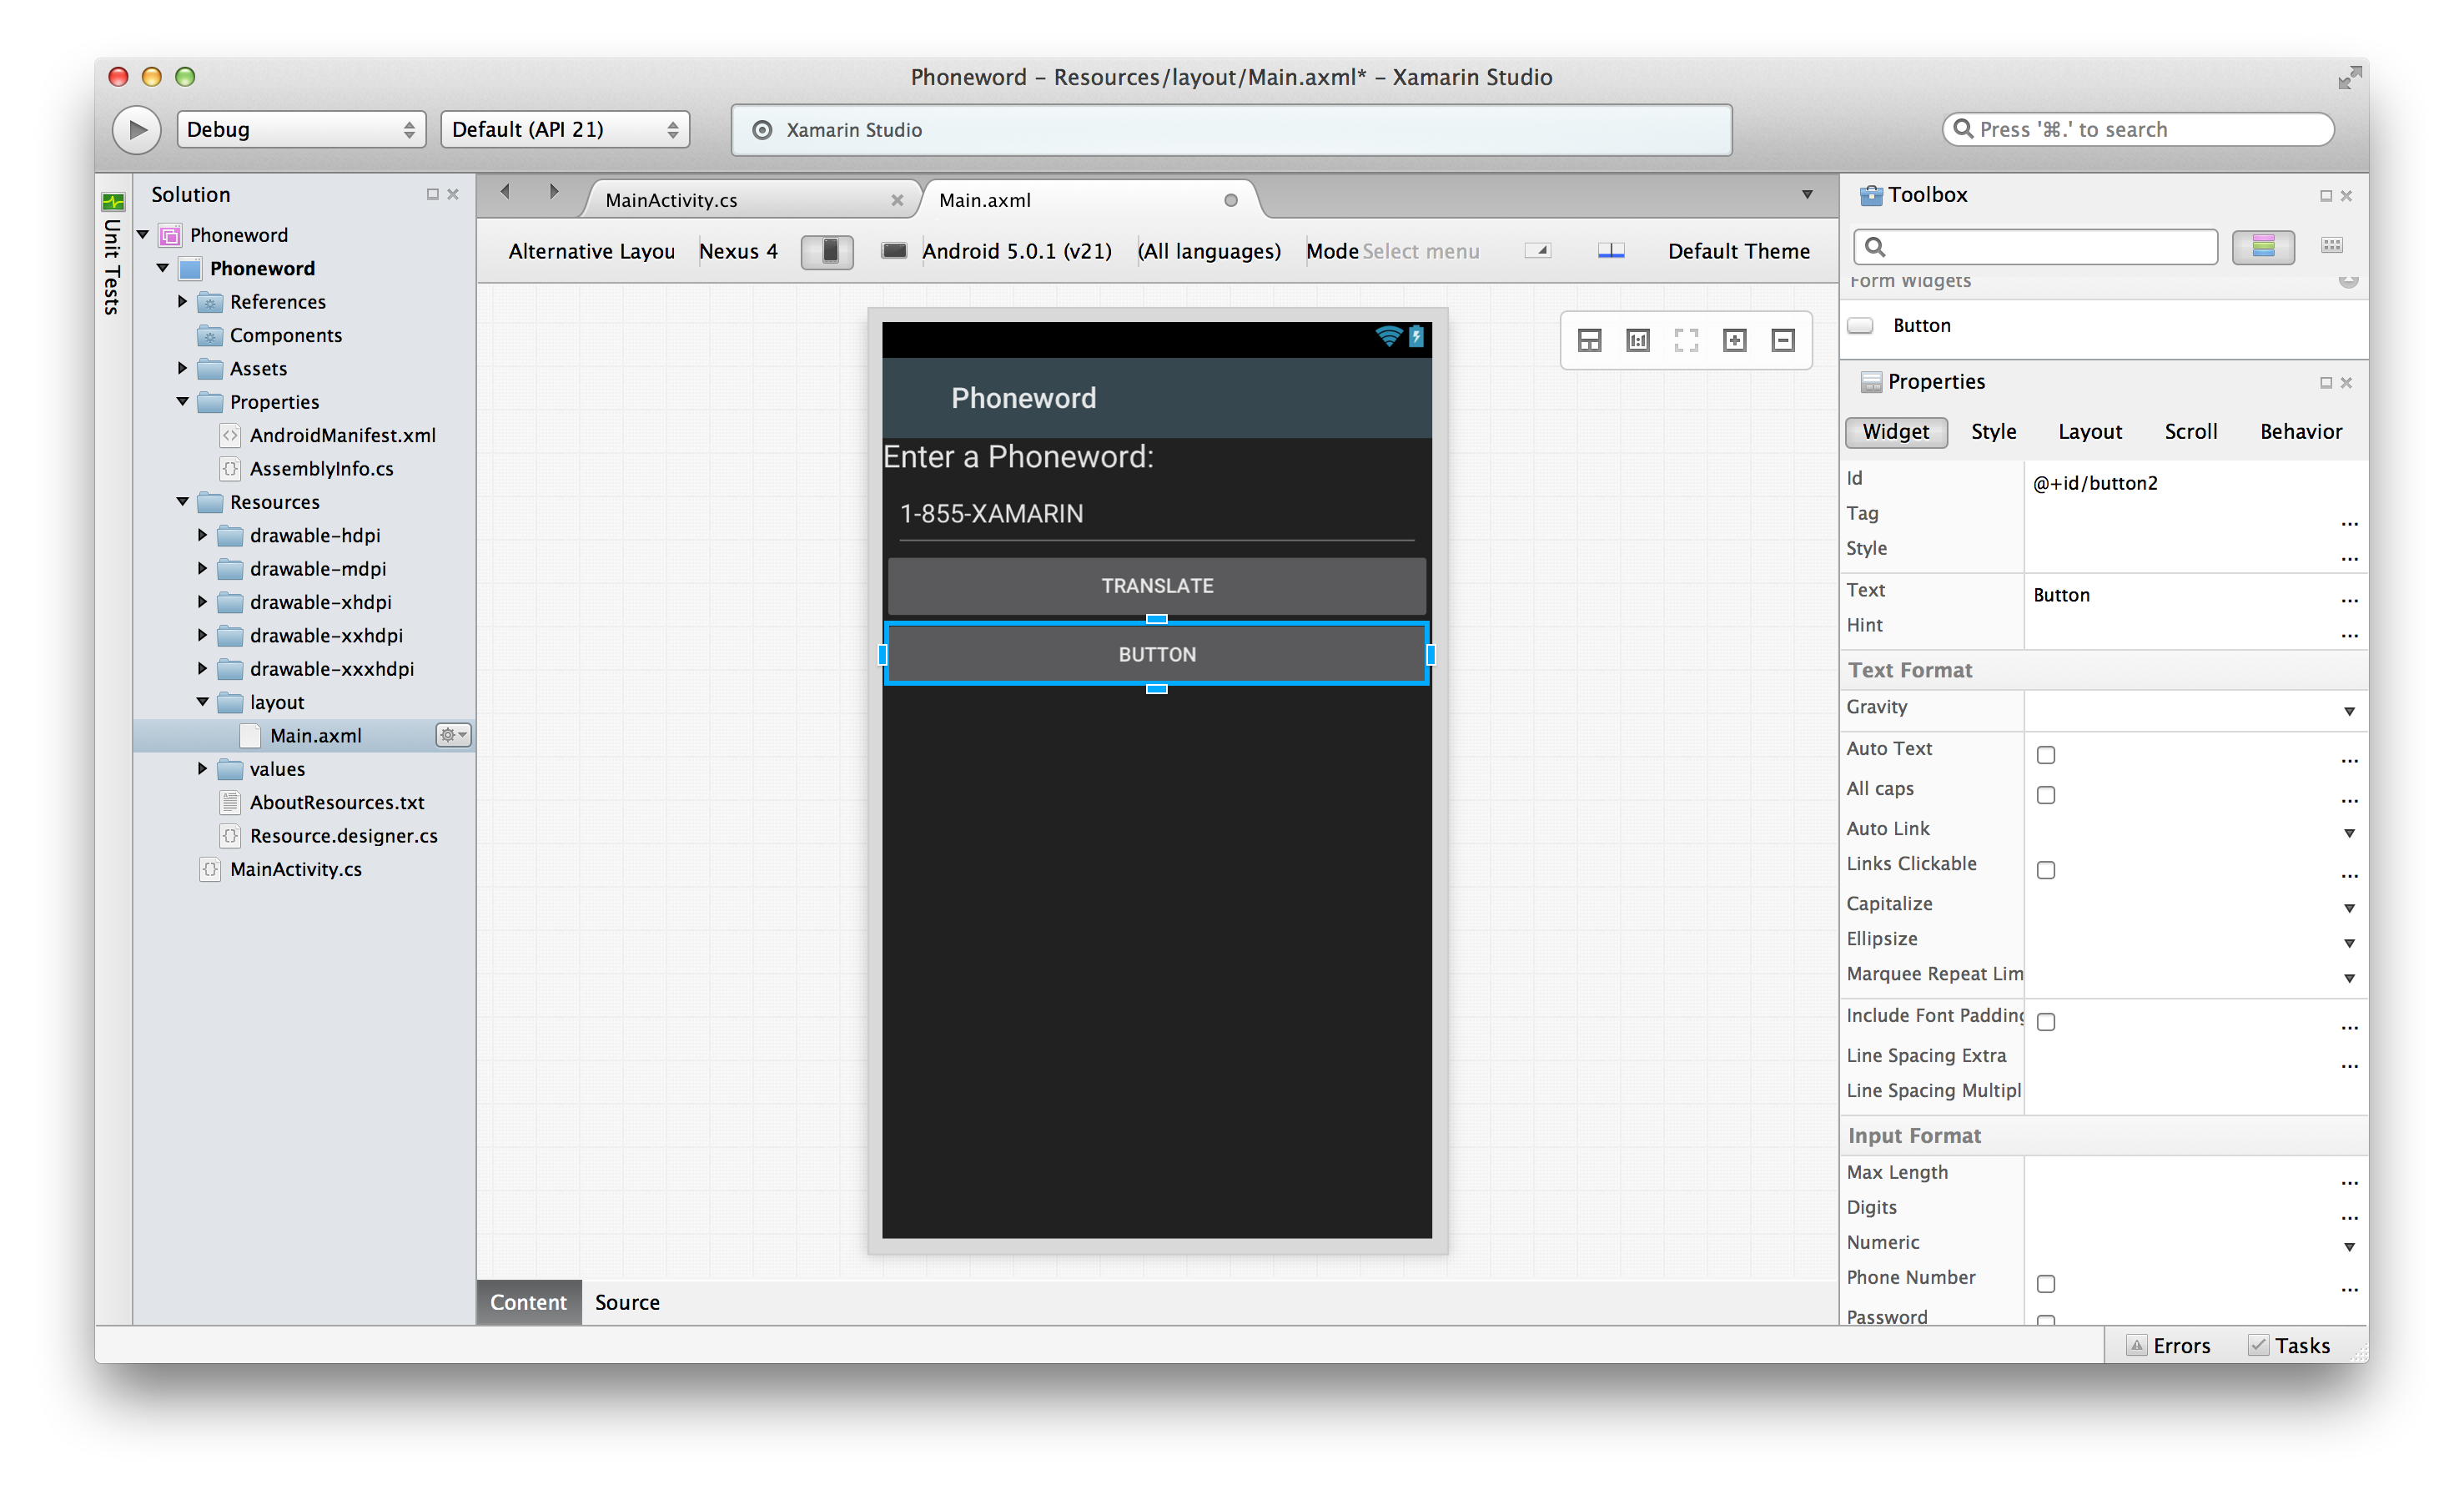Toggle the Links Clickable checkbox
Image resolution: width=2464 pixels, height=1495 pixels.
point(2045,870)
